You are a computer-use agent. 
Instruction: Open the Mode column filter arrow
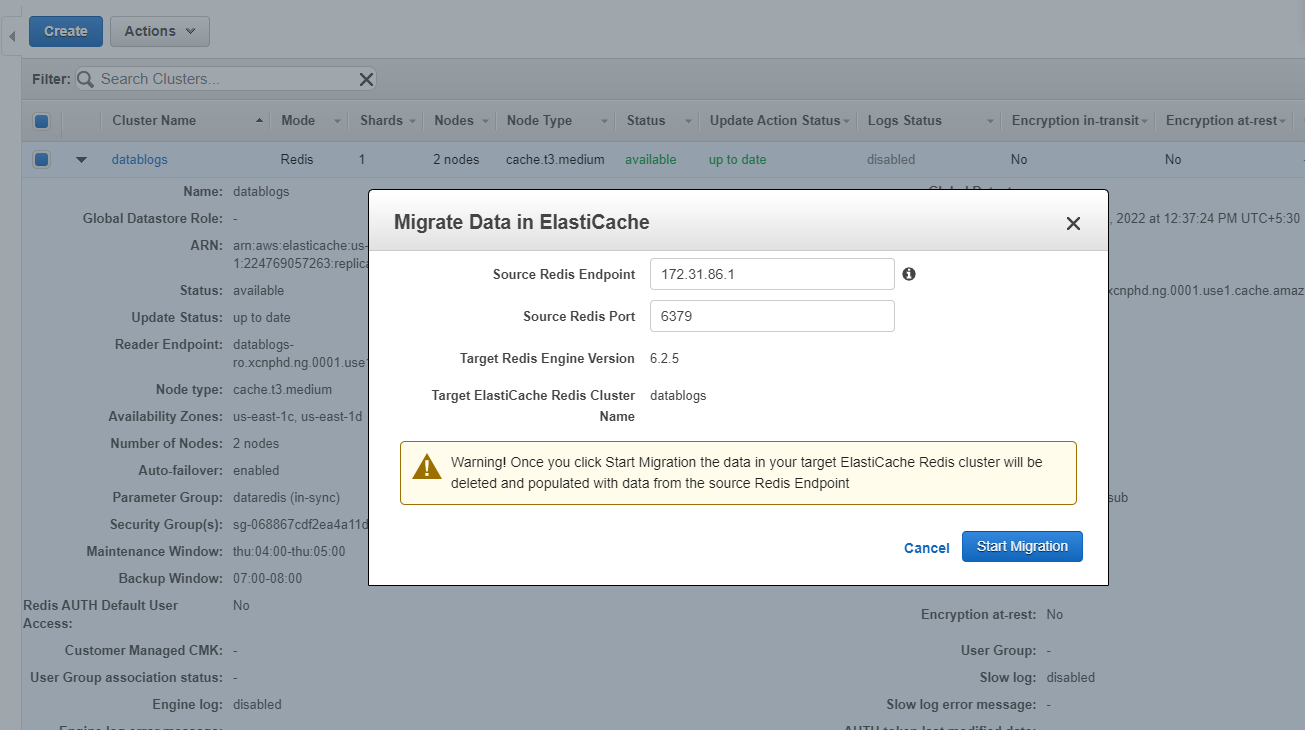pyautogui.click(x=338, y=121)
